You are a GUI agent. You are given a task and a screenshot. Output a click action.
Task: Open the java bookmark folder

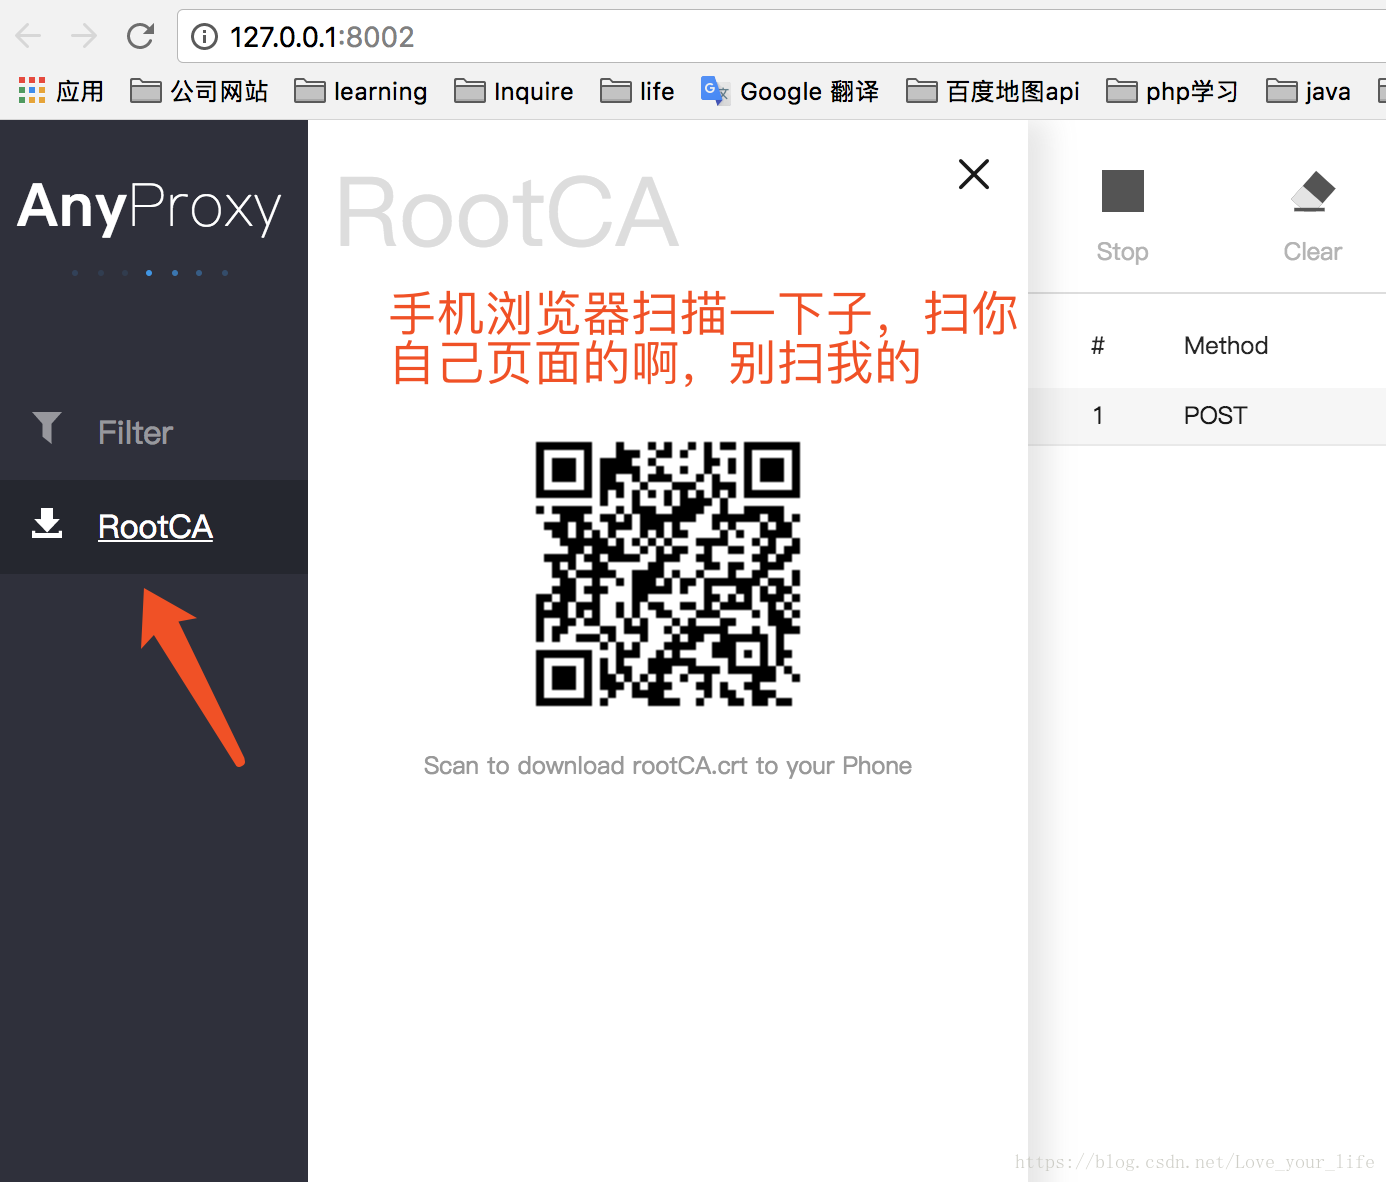[1308, 91]
